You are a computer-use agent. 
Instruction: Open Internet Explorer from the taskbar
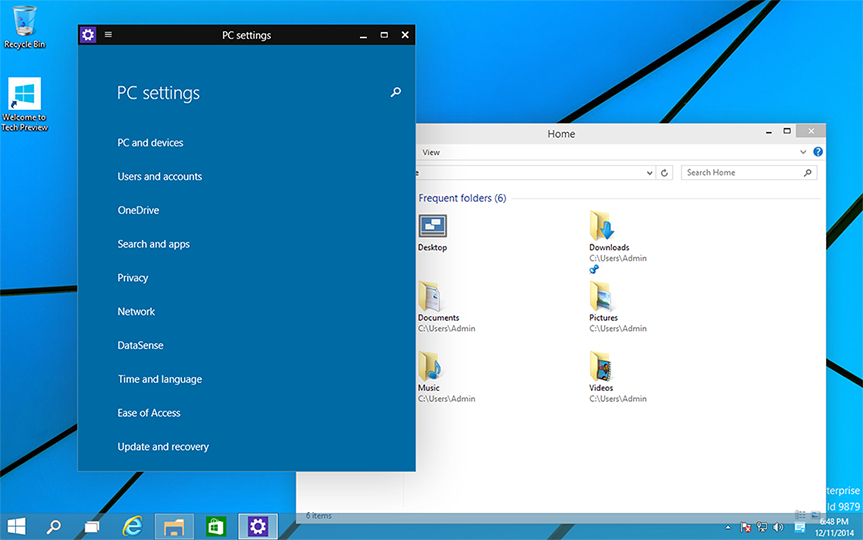point(132,526)
